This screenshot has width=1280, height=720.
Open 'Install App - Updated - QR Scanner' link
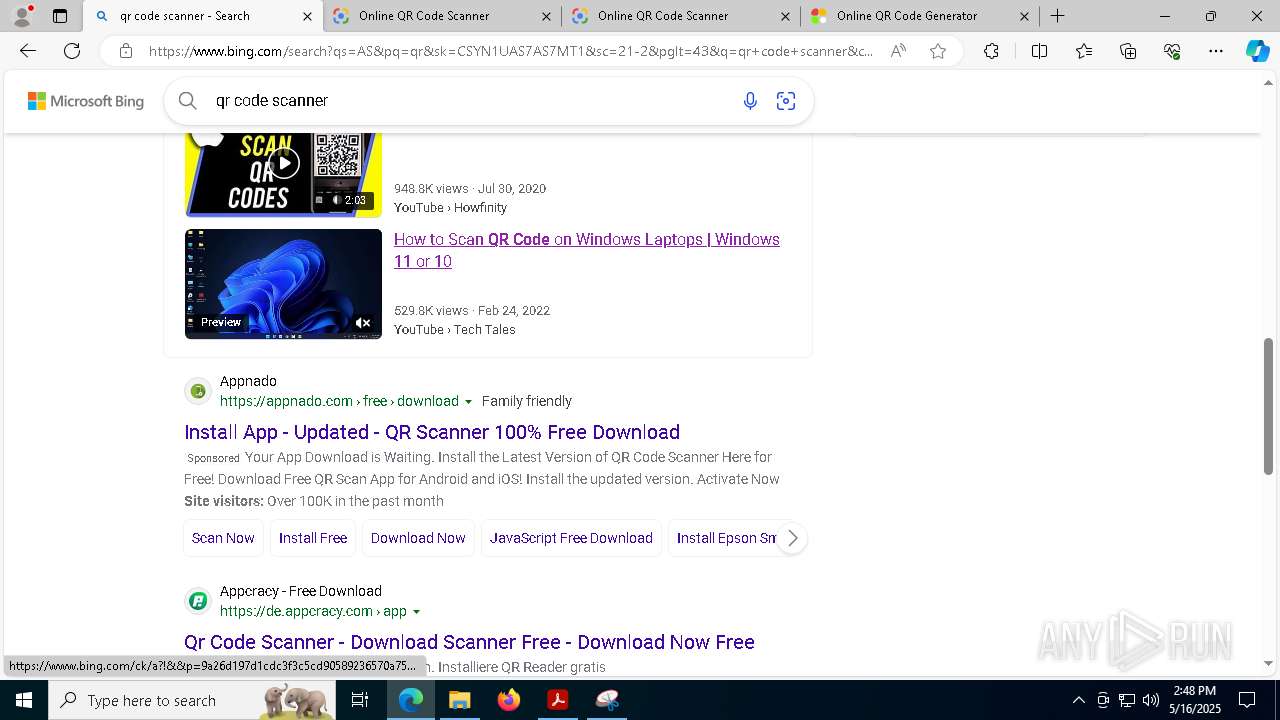tap(432, 432)
